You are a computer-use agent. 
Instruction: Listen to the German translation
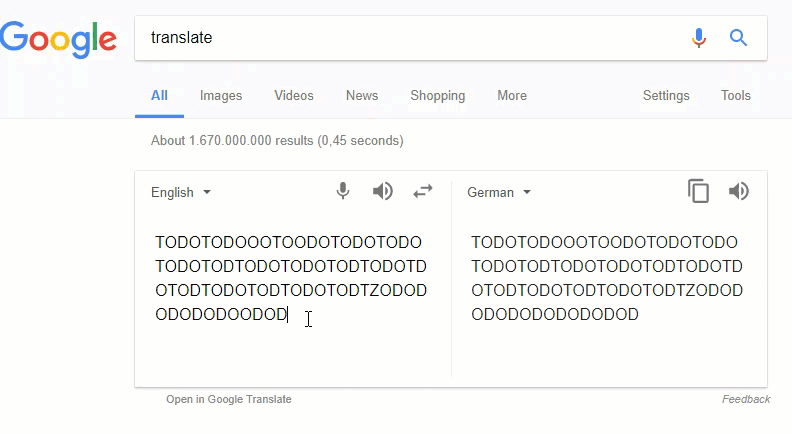(x=739, y=191)
